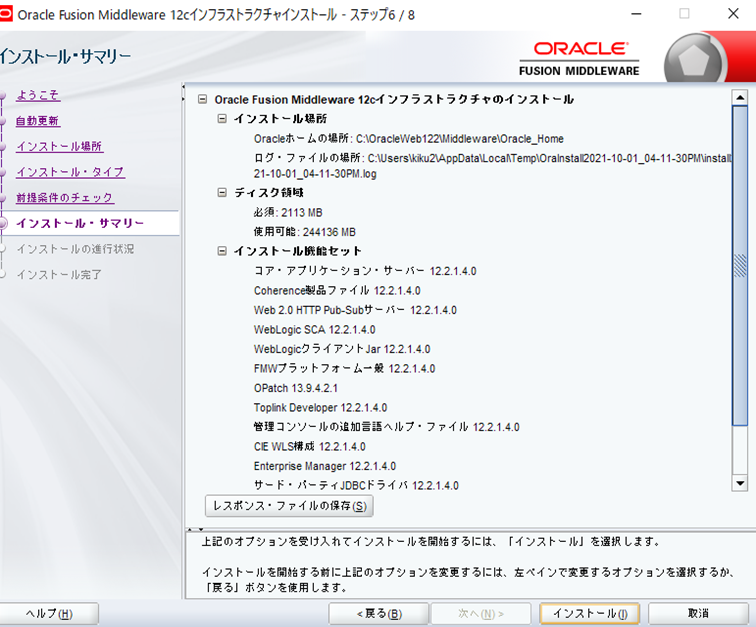Image resolution: width=756 pixels, height=627 pixels.
Task: Go to the ようこそ step
Action: (x=38, y=95)
